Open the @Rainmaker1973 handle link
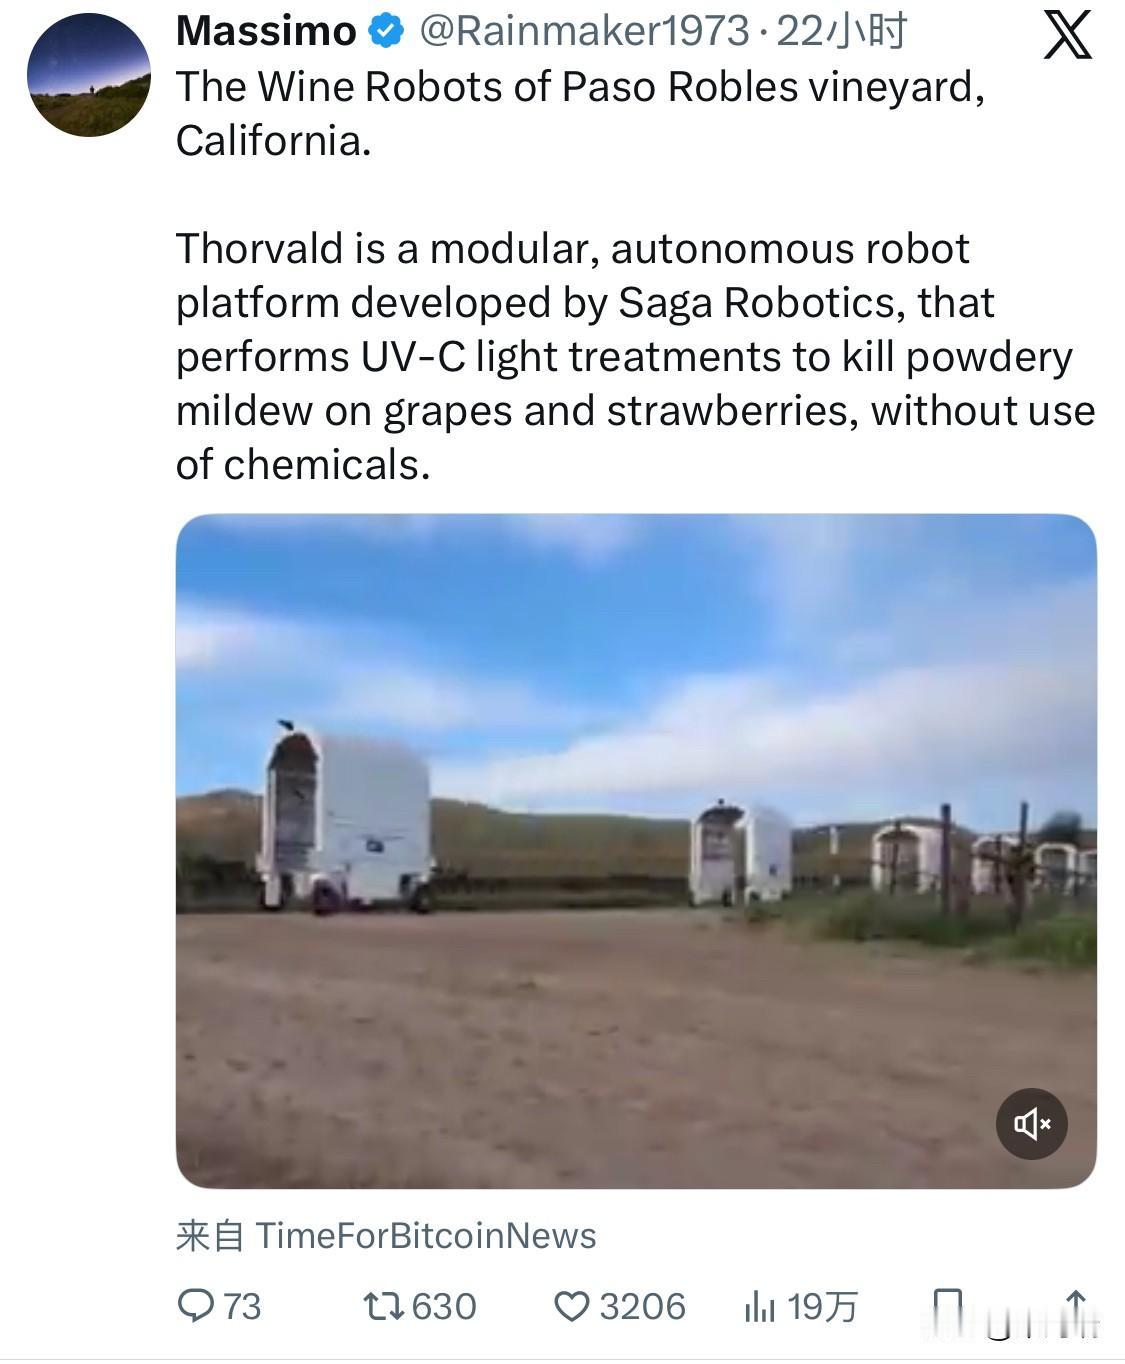 584,32
